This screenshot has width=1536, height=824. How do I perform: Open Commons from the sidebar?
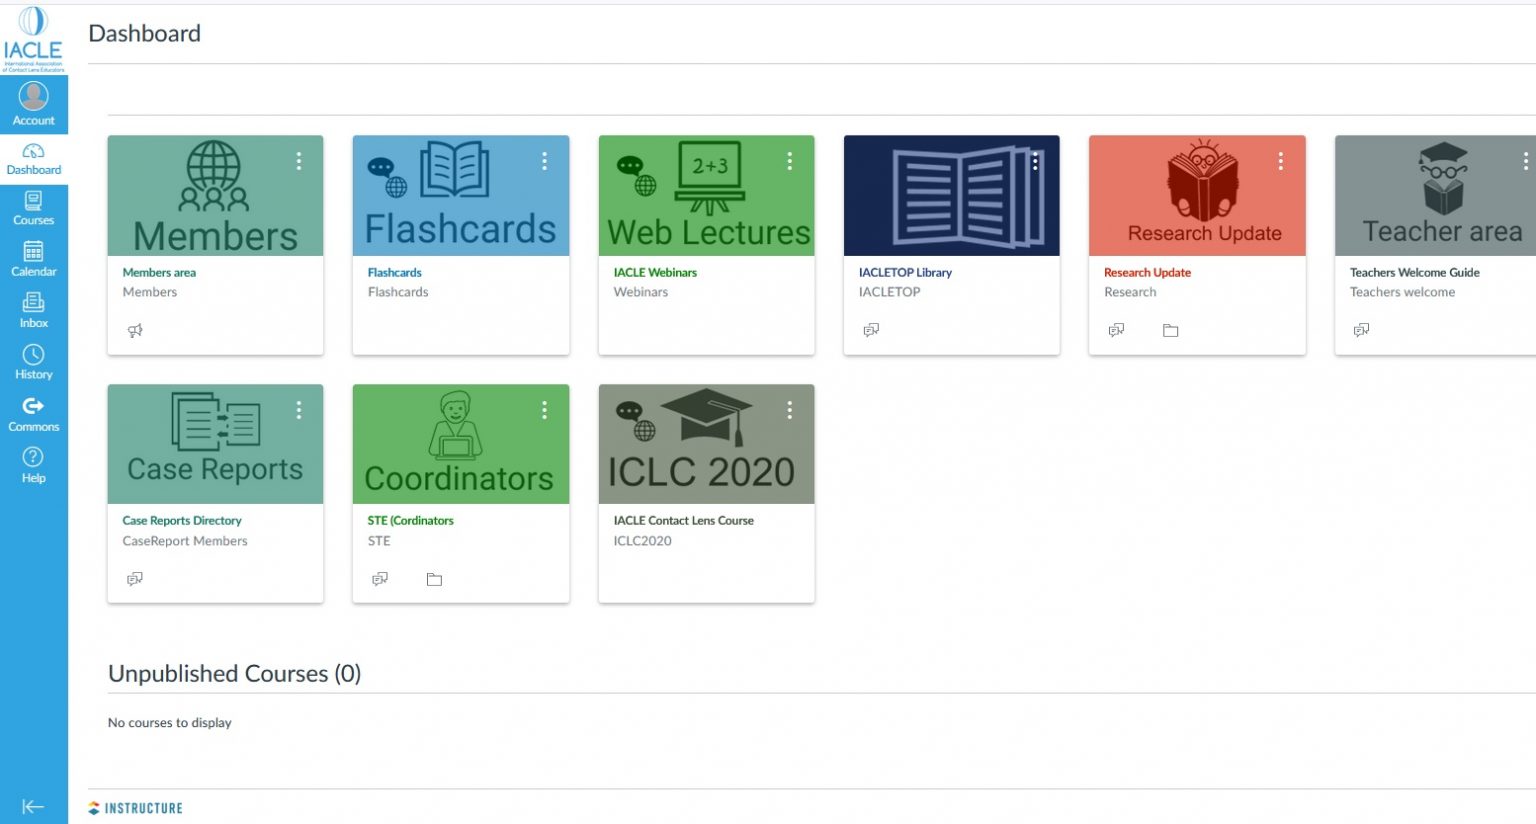[x=34, y=413]
